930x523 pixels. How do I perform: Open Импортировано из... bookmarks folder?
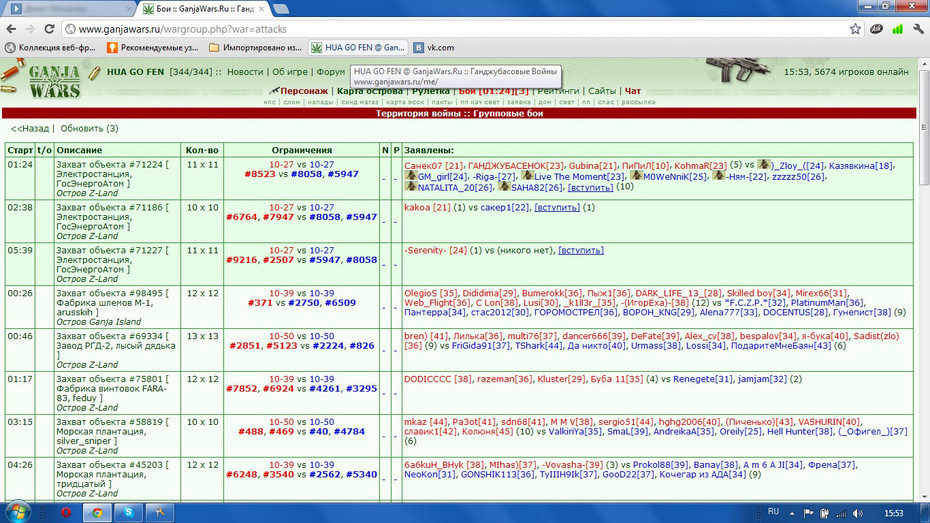click(x=256, y=47)
